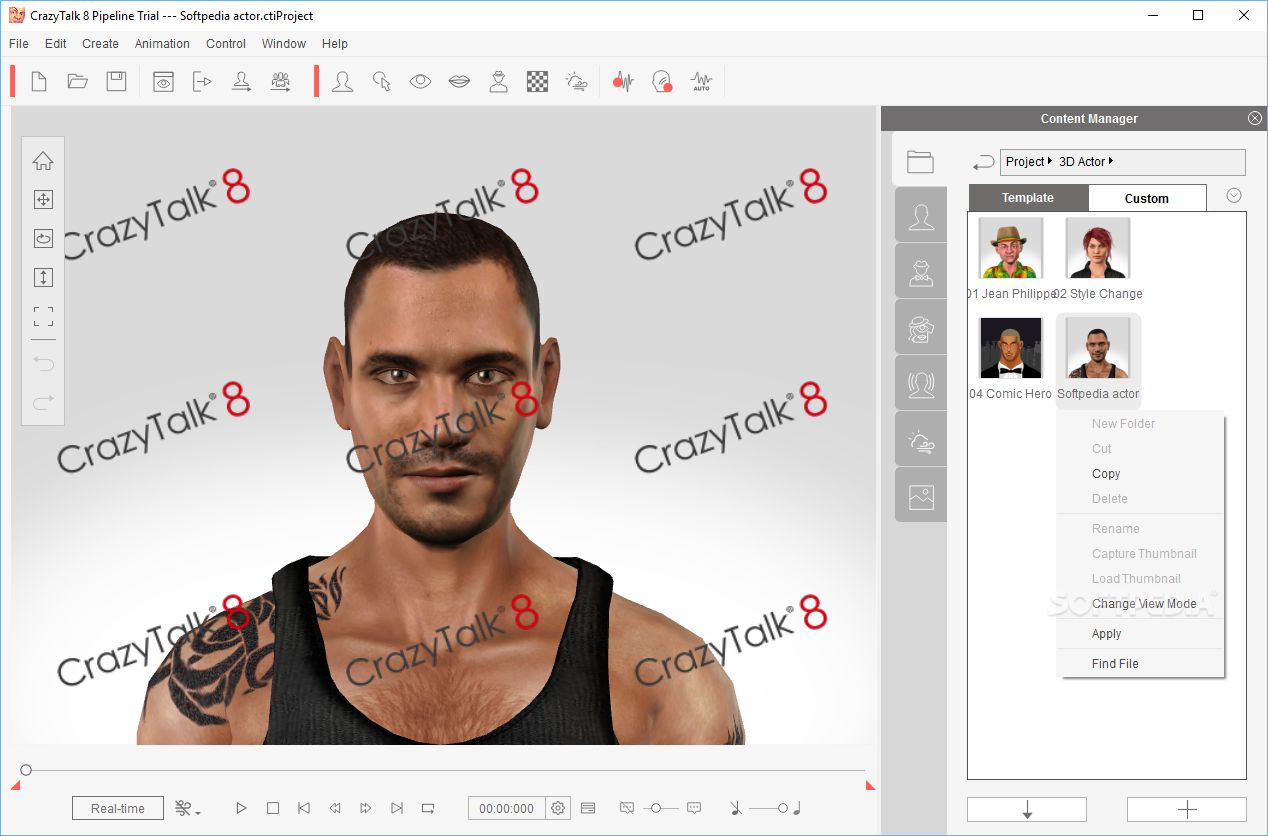Toggle the timeline panel icon
Image resolution: width=1268 pixels, height=836 pixels.
coord(588,808)
